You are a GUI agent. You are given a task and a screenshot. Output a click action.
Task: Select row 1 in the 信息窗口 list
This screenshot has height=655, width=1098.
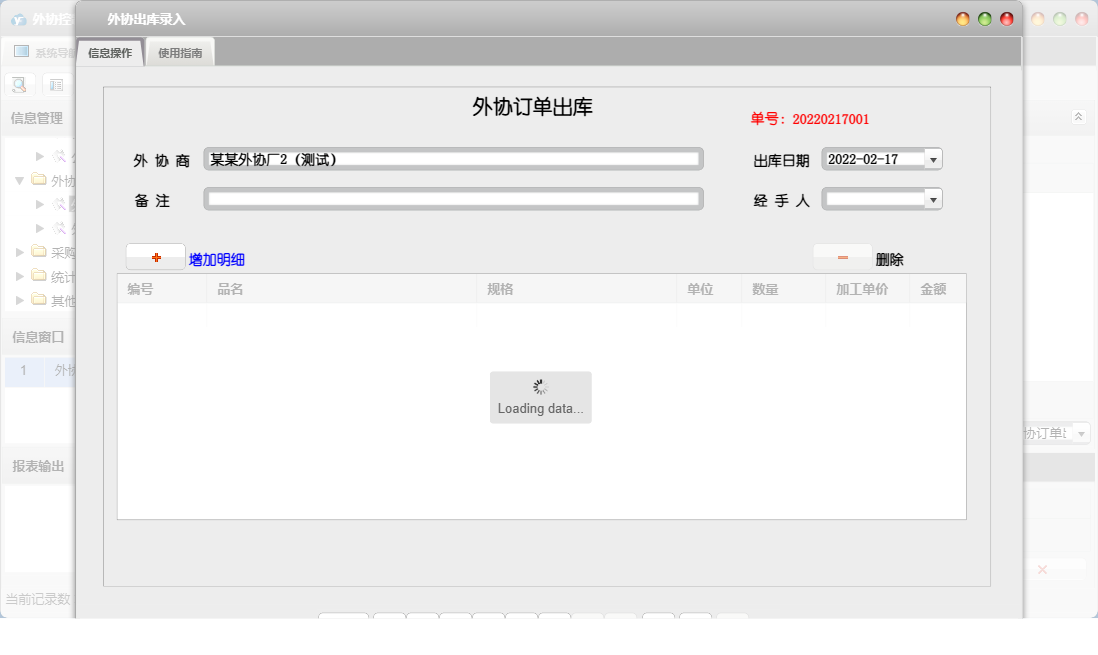(40, 371)
